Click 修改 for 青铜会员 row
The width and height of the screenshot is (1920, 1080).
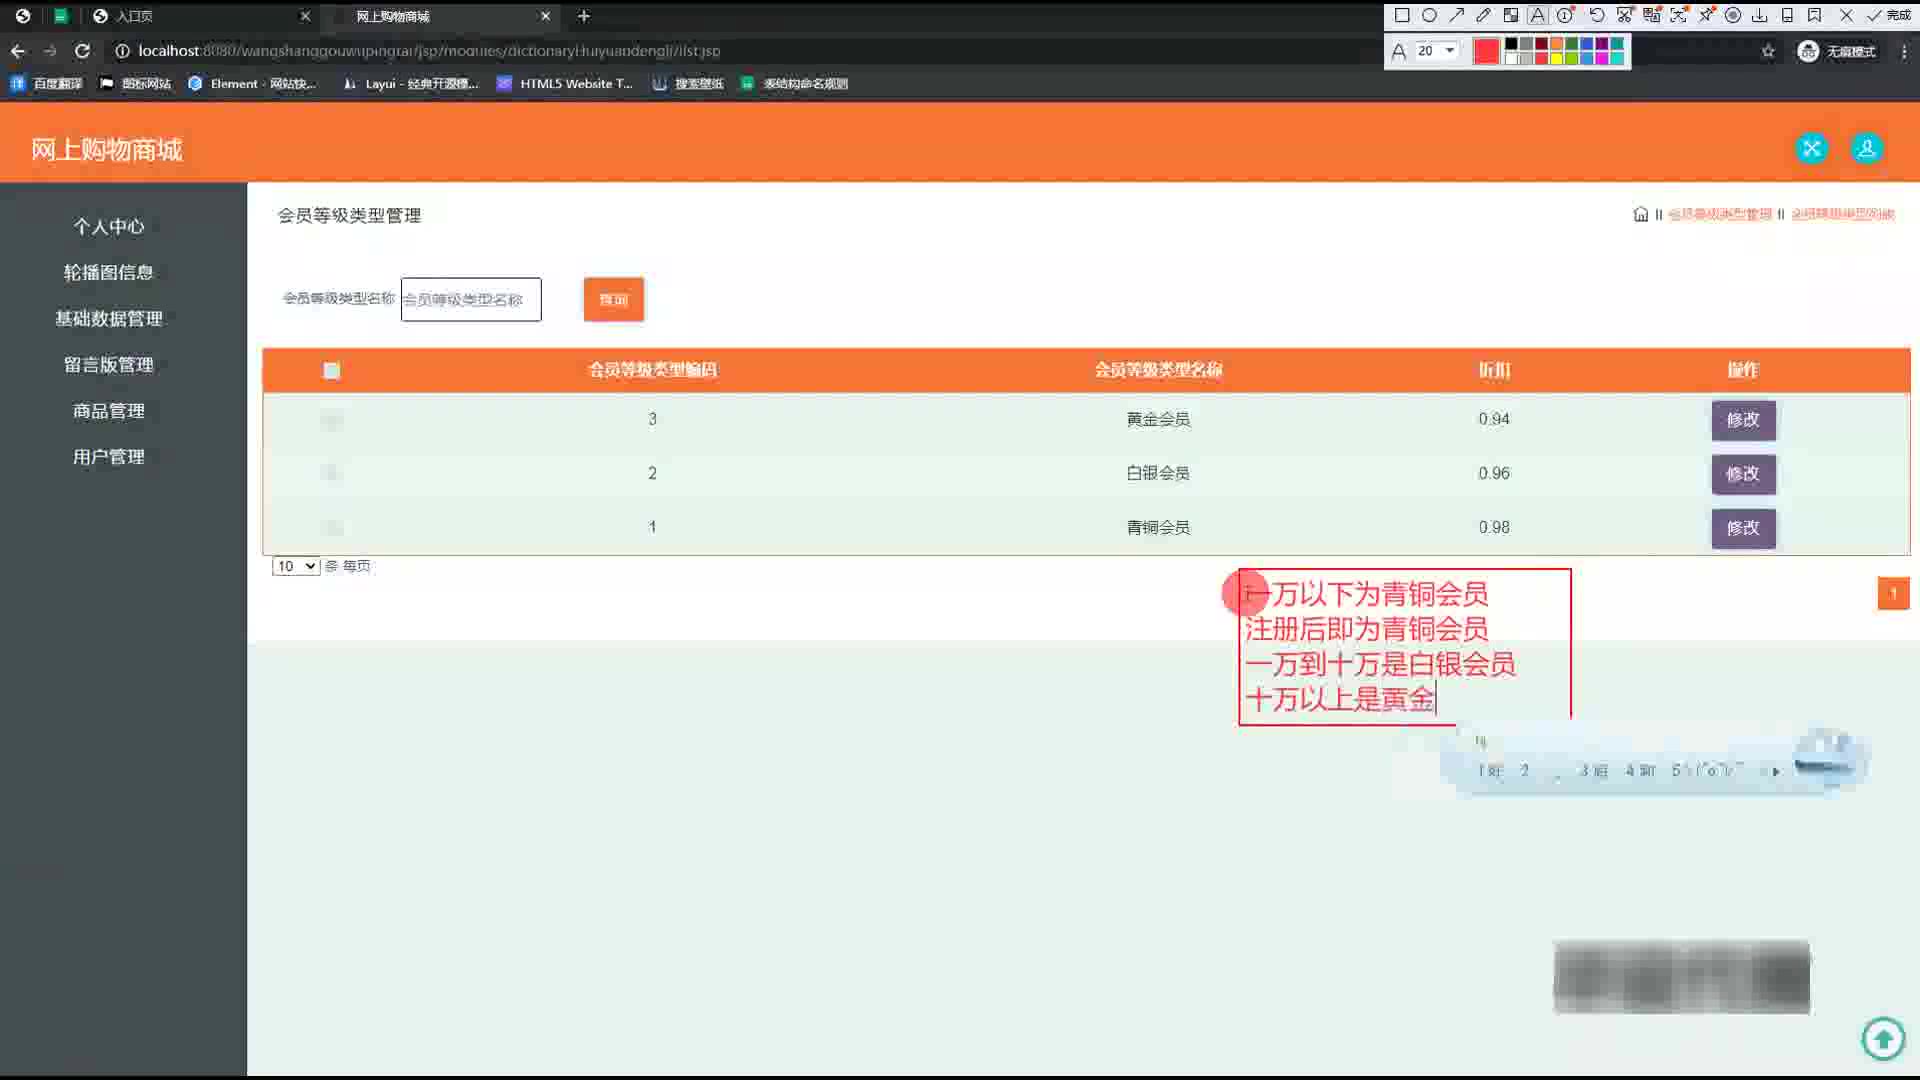pyautogui.click(x=1743, y=528)
